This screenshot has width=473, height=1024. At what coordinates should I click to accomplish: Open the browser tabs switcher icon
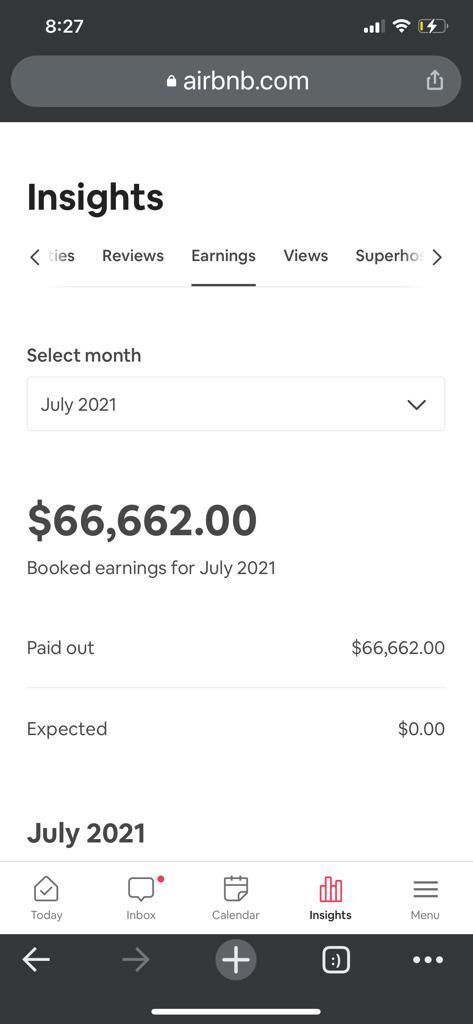[x=336, y=960]
